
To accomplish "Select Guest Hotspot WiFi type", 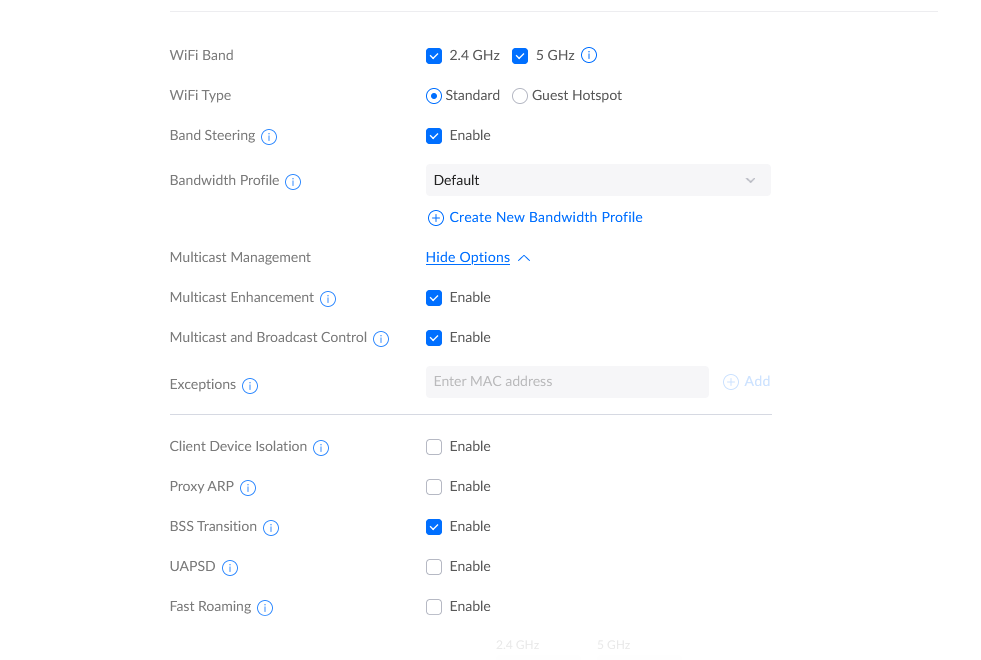I will 520,96.
